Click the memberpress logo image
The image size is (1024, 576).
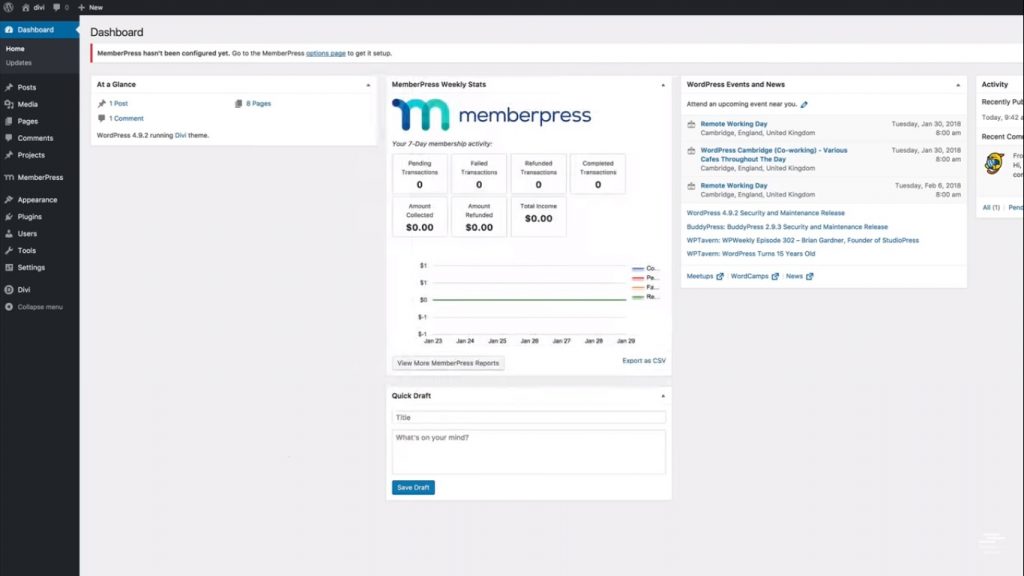491,115
